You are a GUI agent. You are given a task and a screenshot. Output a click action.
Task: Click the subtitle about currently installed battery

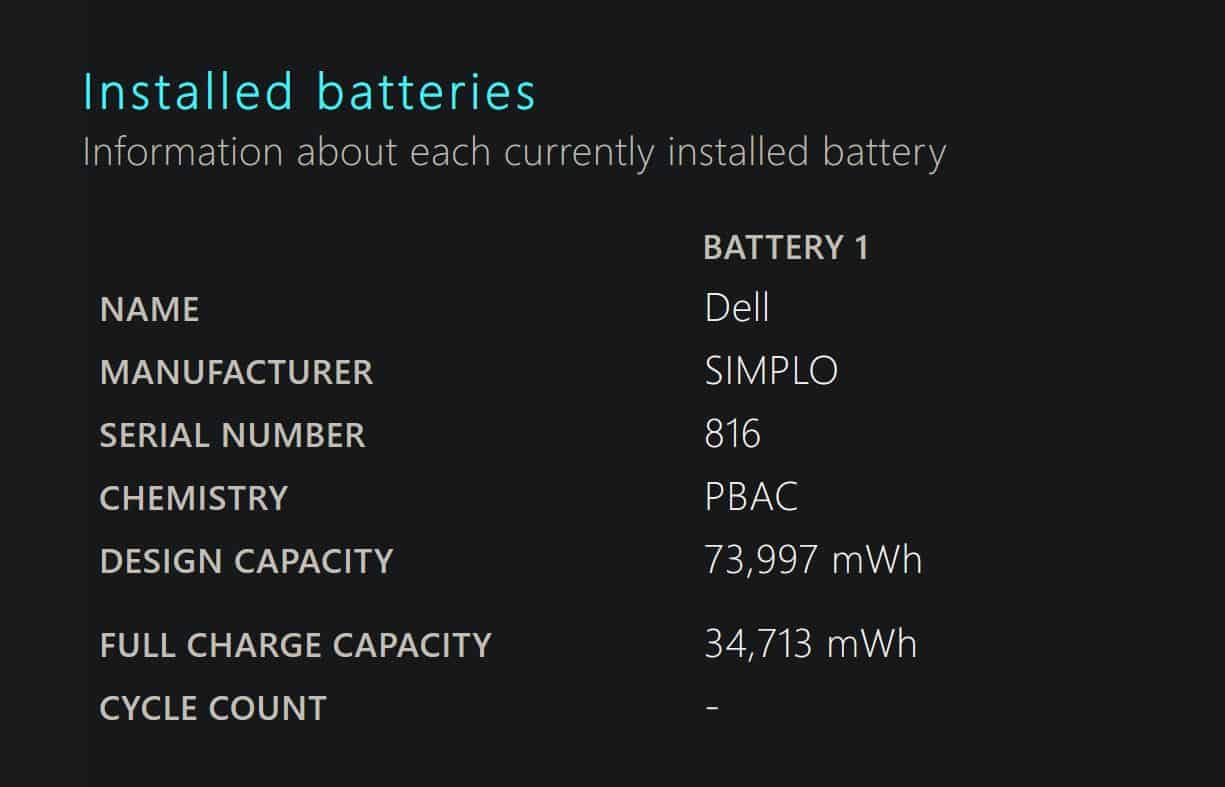[x=514, y=153]
